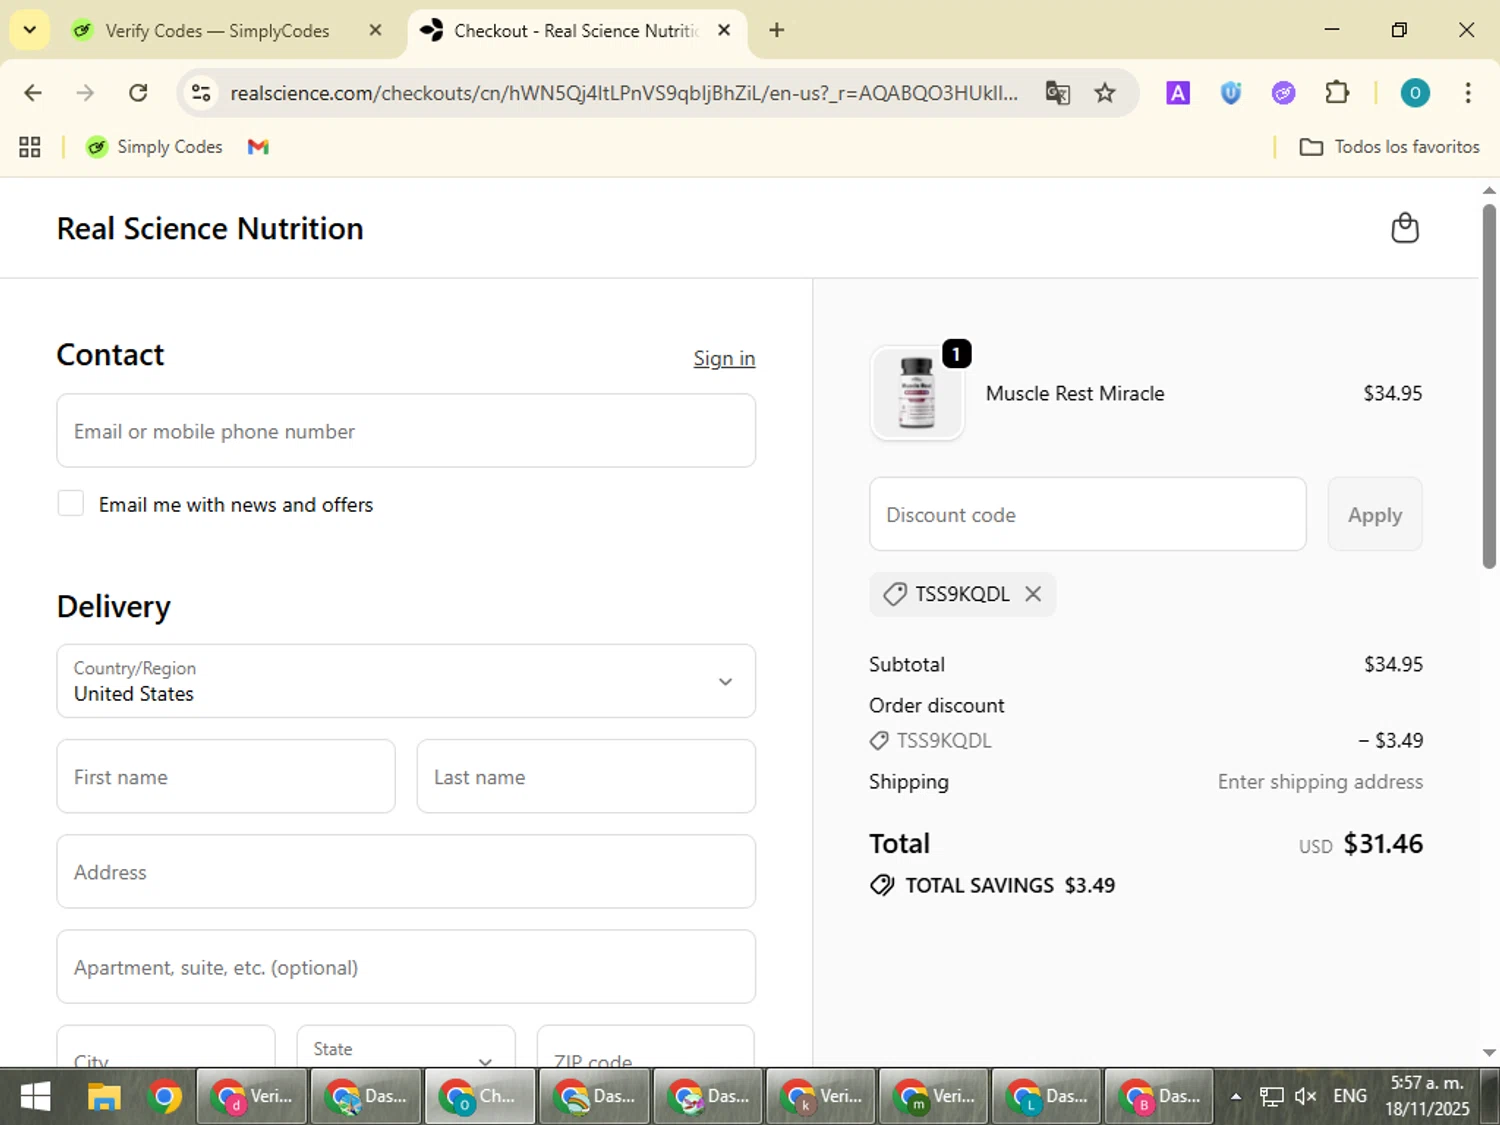Open the blue shield extension
The width and height of the screenshot is (1500, 1125).
click(1231, 93)
